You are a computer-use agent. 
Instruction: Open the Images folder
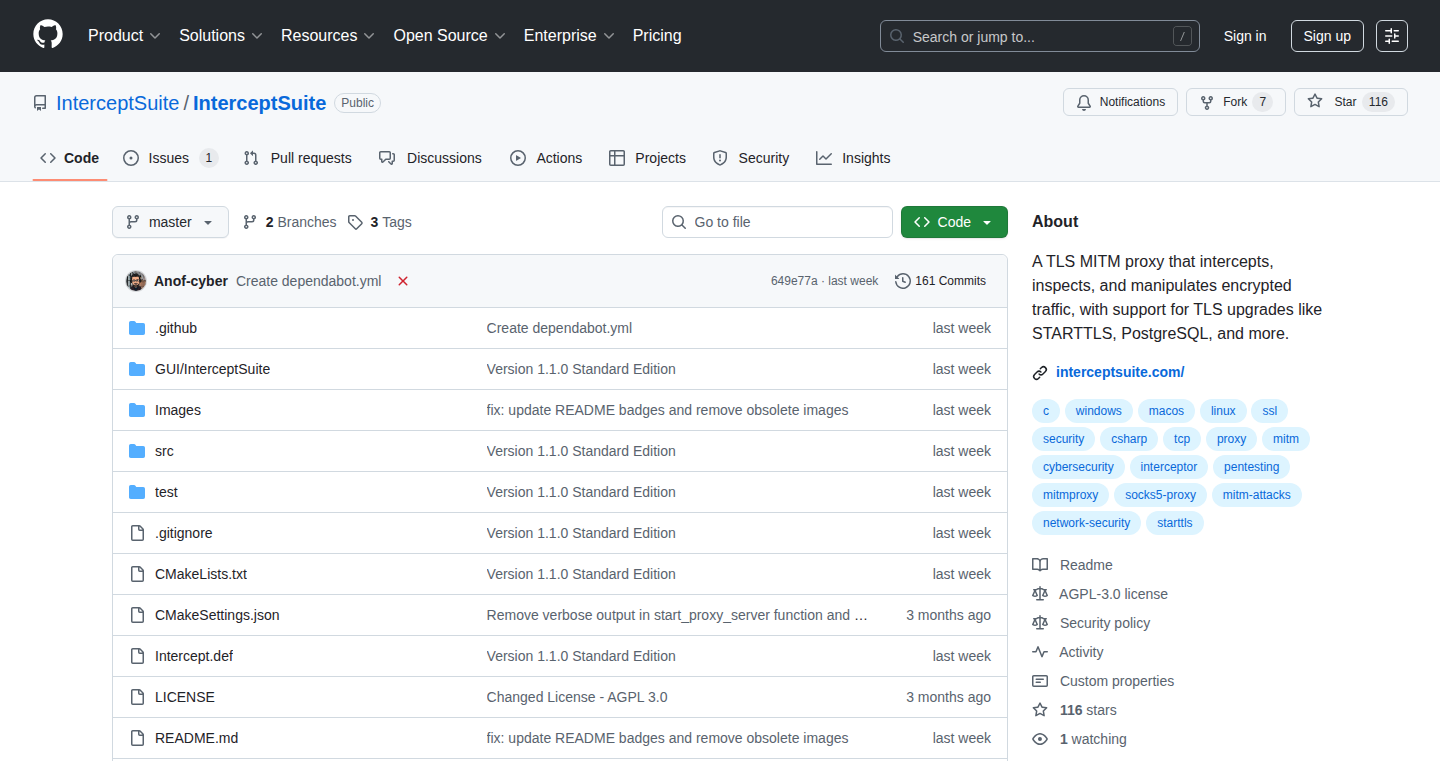tap(178, 410)
